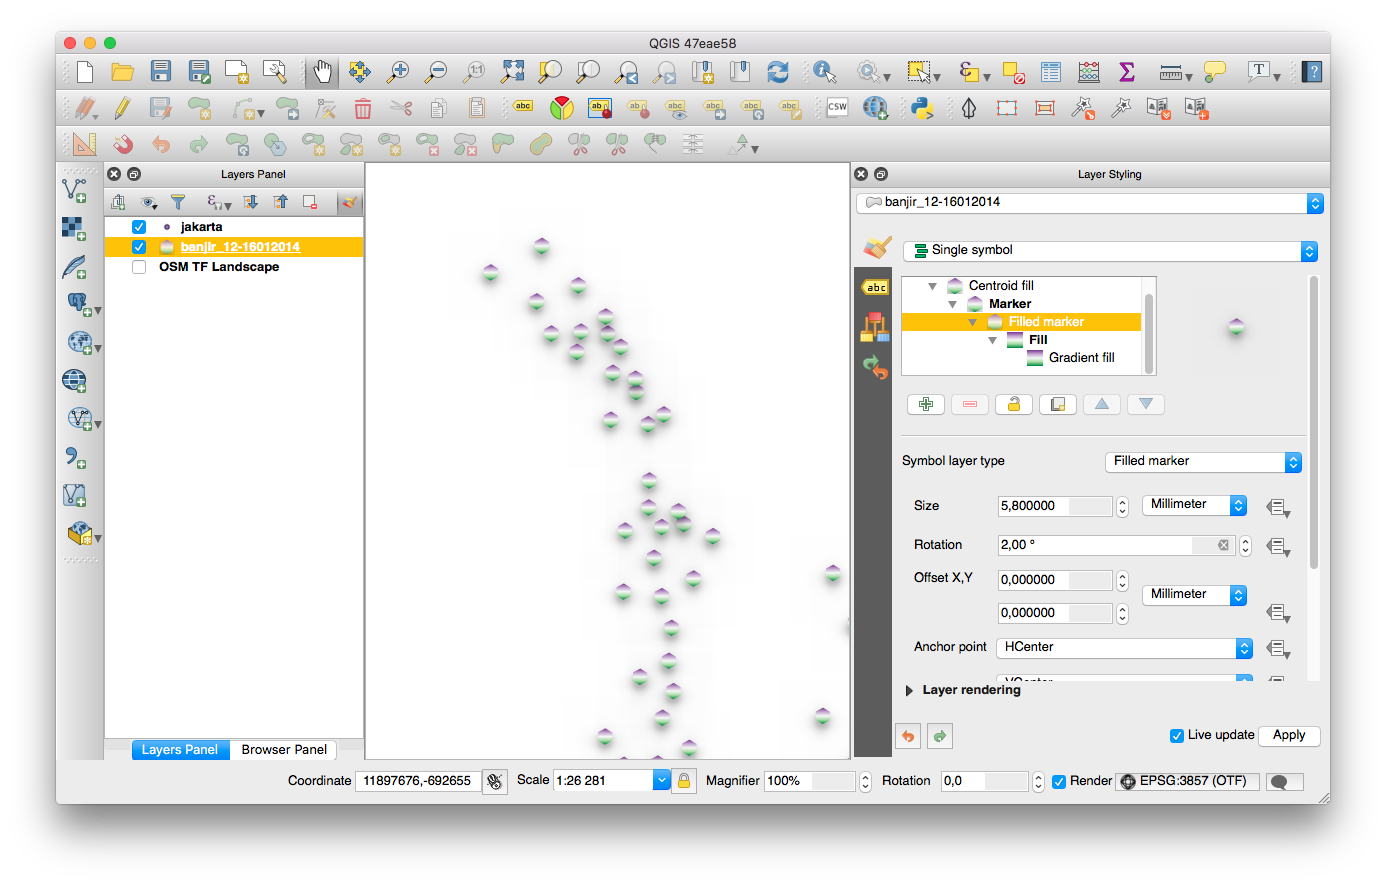
Task: Click the Statistics sigma icon
Action: [1127, 71]
